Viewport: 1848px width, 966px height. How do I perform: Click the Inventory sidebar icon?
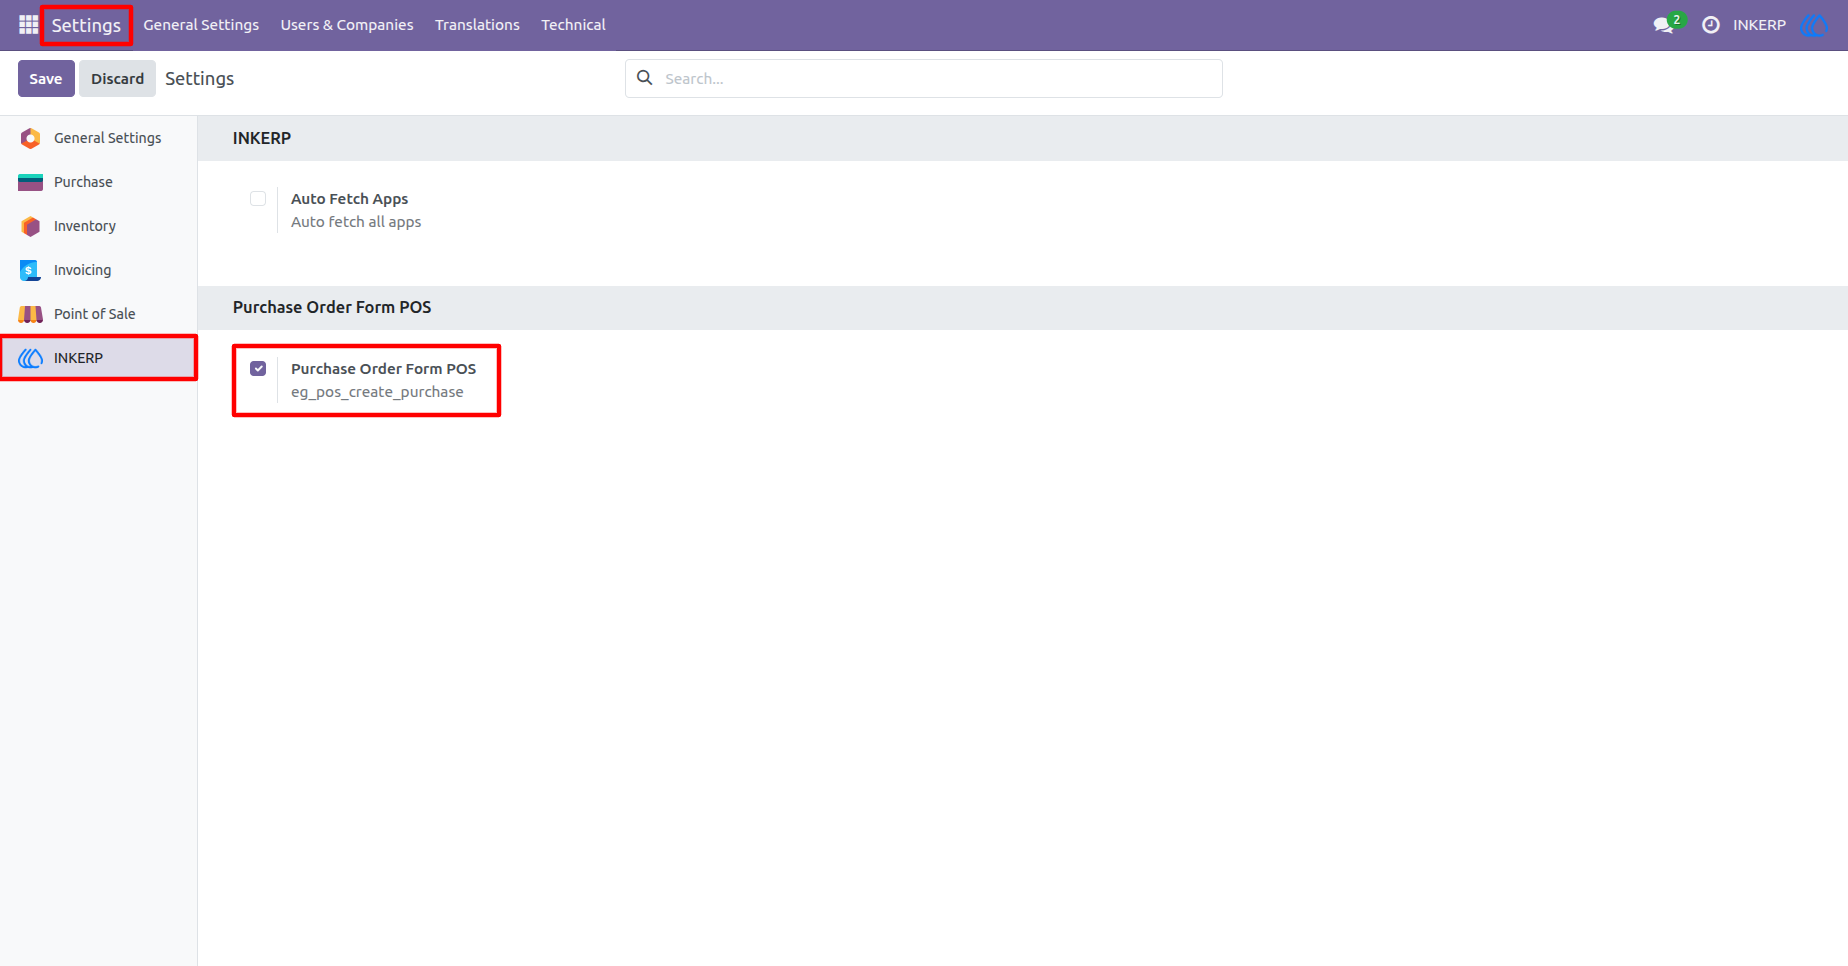(x=31, y=226)
